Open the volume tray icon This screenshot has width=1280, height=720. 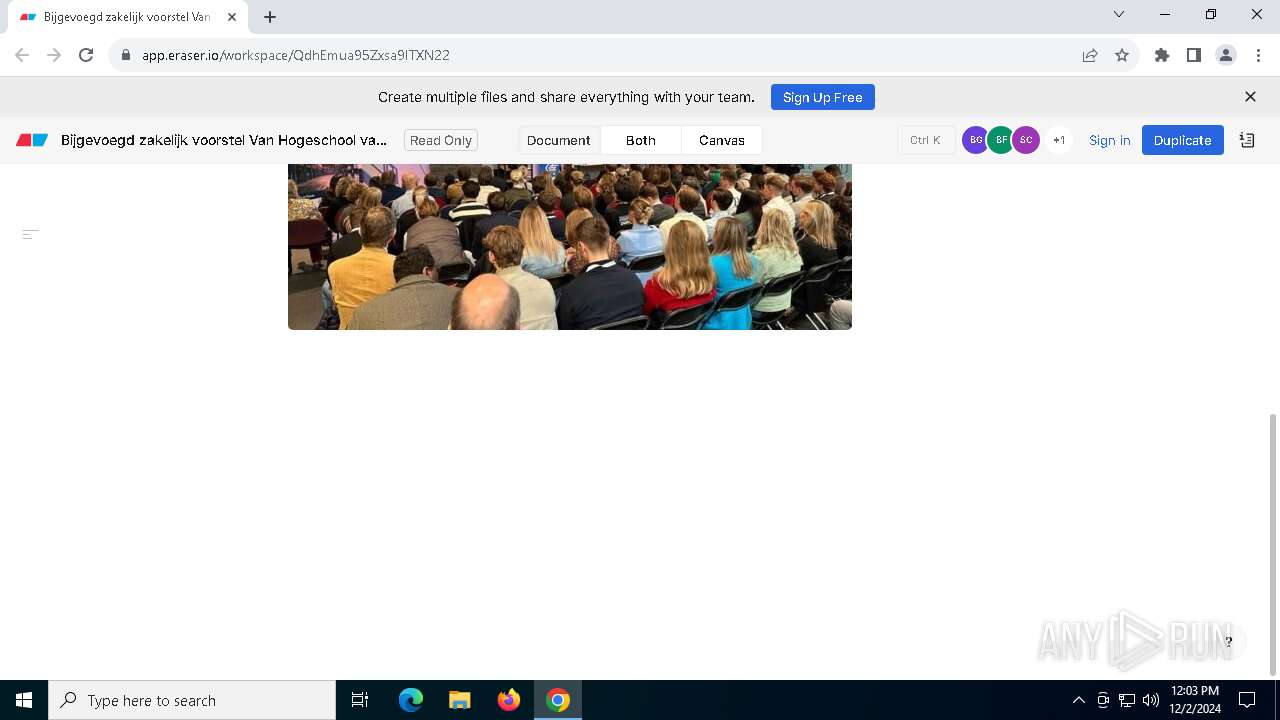pyautogui.click(x=1151, y=700)
